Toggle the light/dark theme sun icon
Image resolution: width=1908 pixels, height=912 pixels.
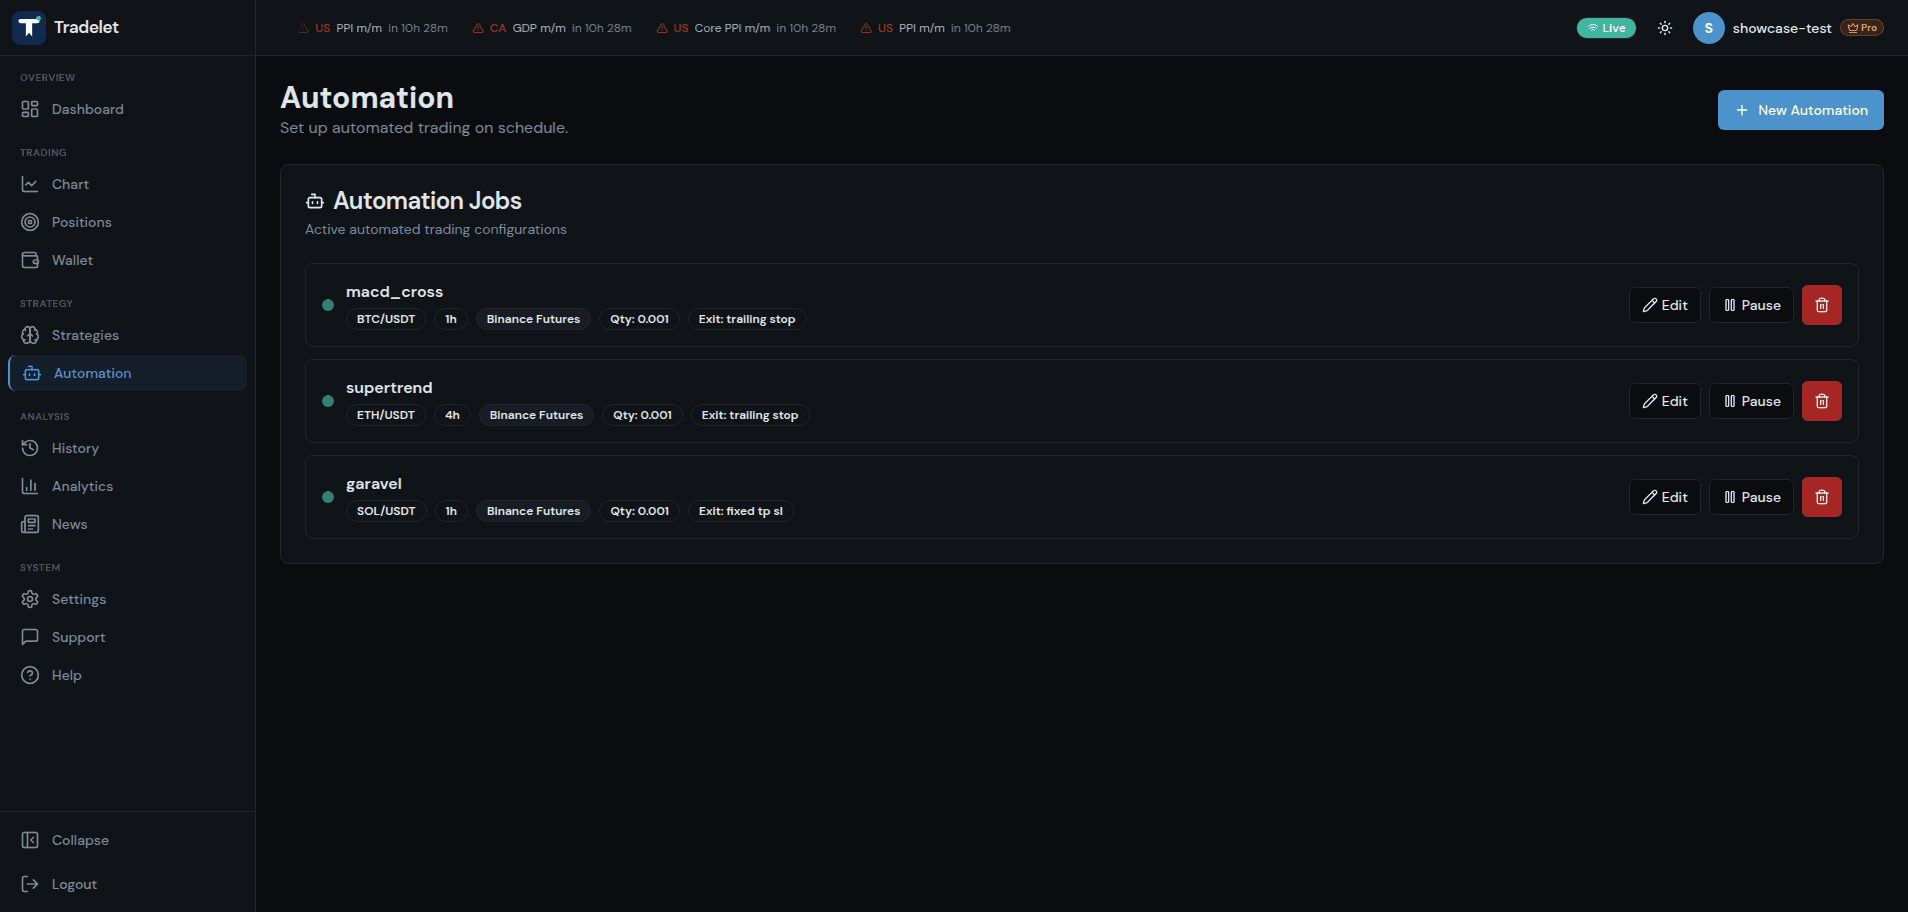pyautogui.click(x=1664, y=28)
